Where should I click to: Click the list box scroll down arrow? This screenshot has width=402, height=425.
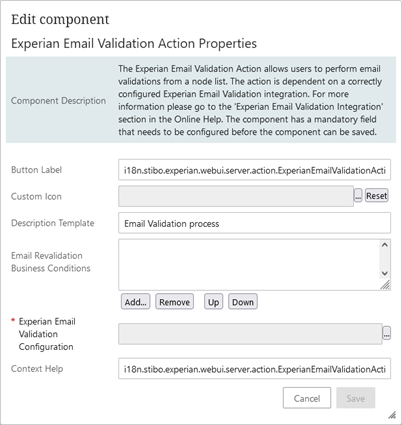(x=385, y=273)
